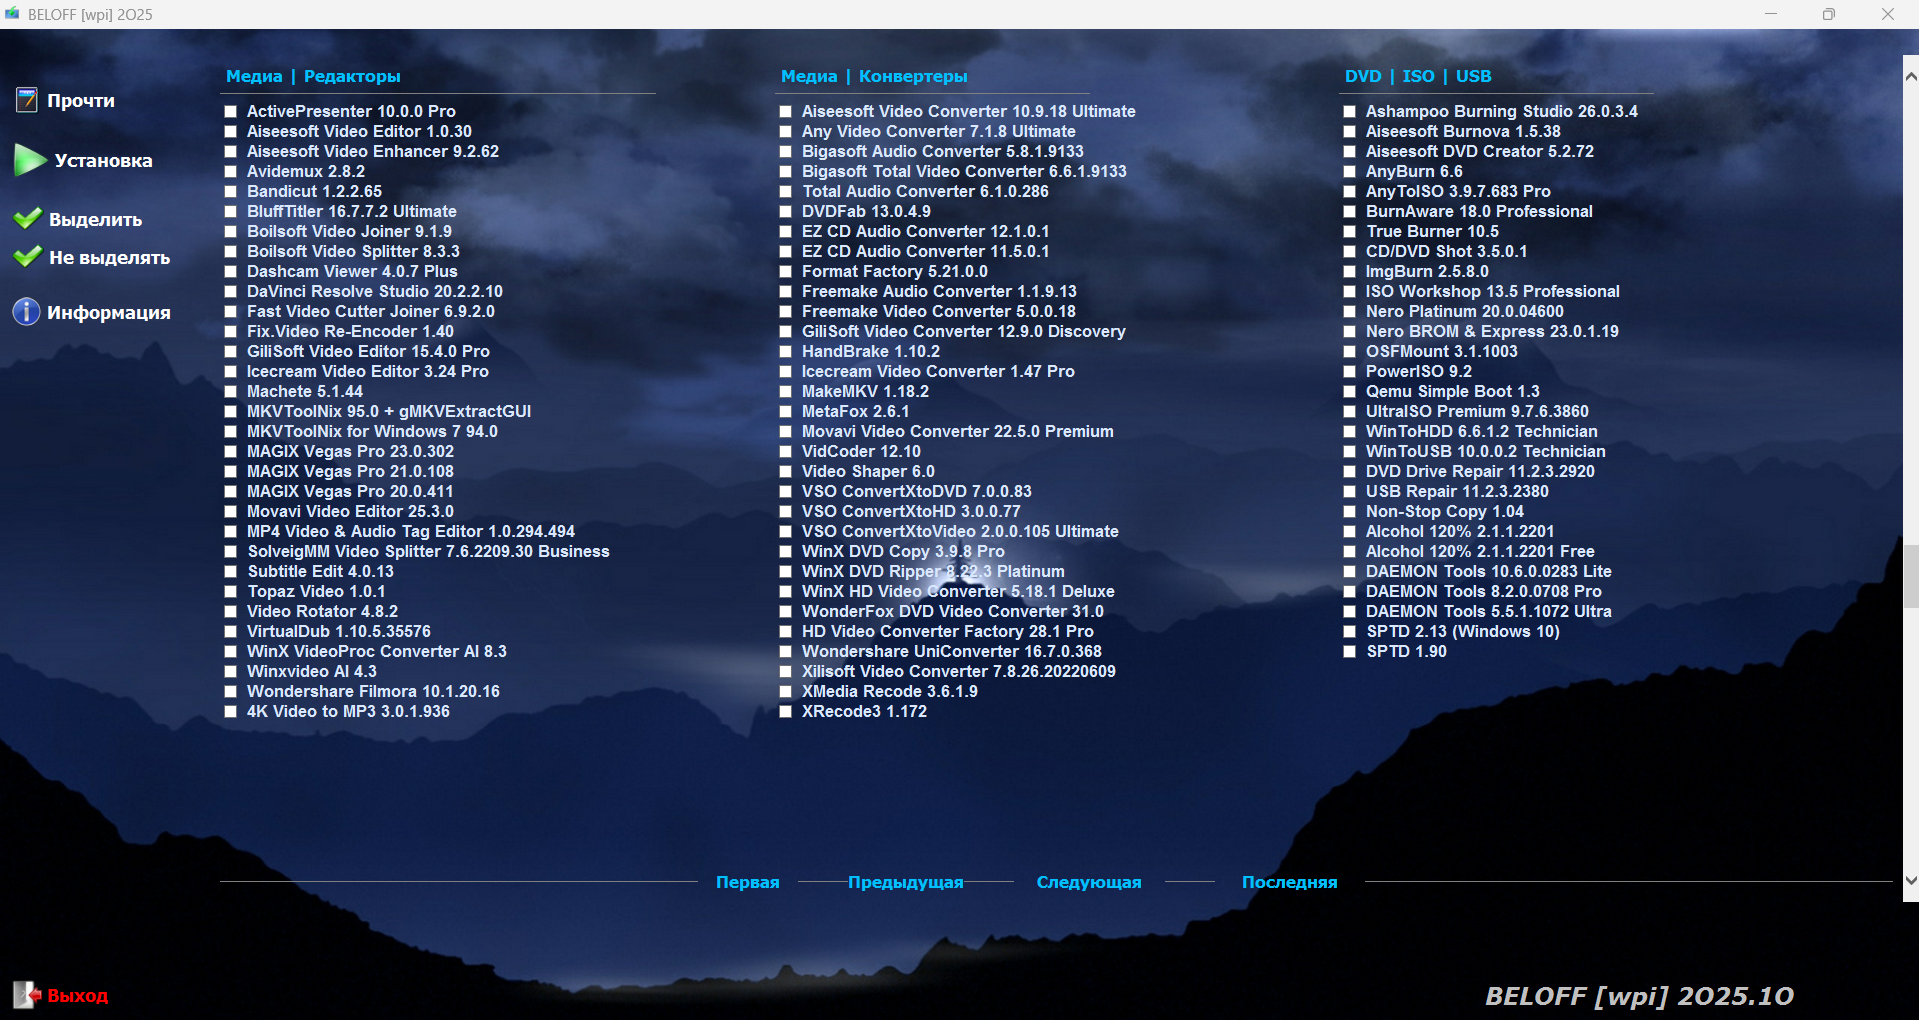Go to the Предыдущая page

tap(905, 882)
